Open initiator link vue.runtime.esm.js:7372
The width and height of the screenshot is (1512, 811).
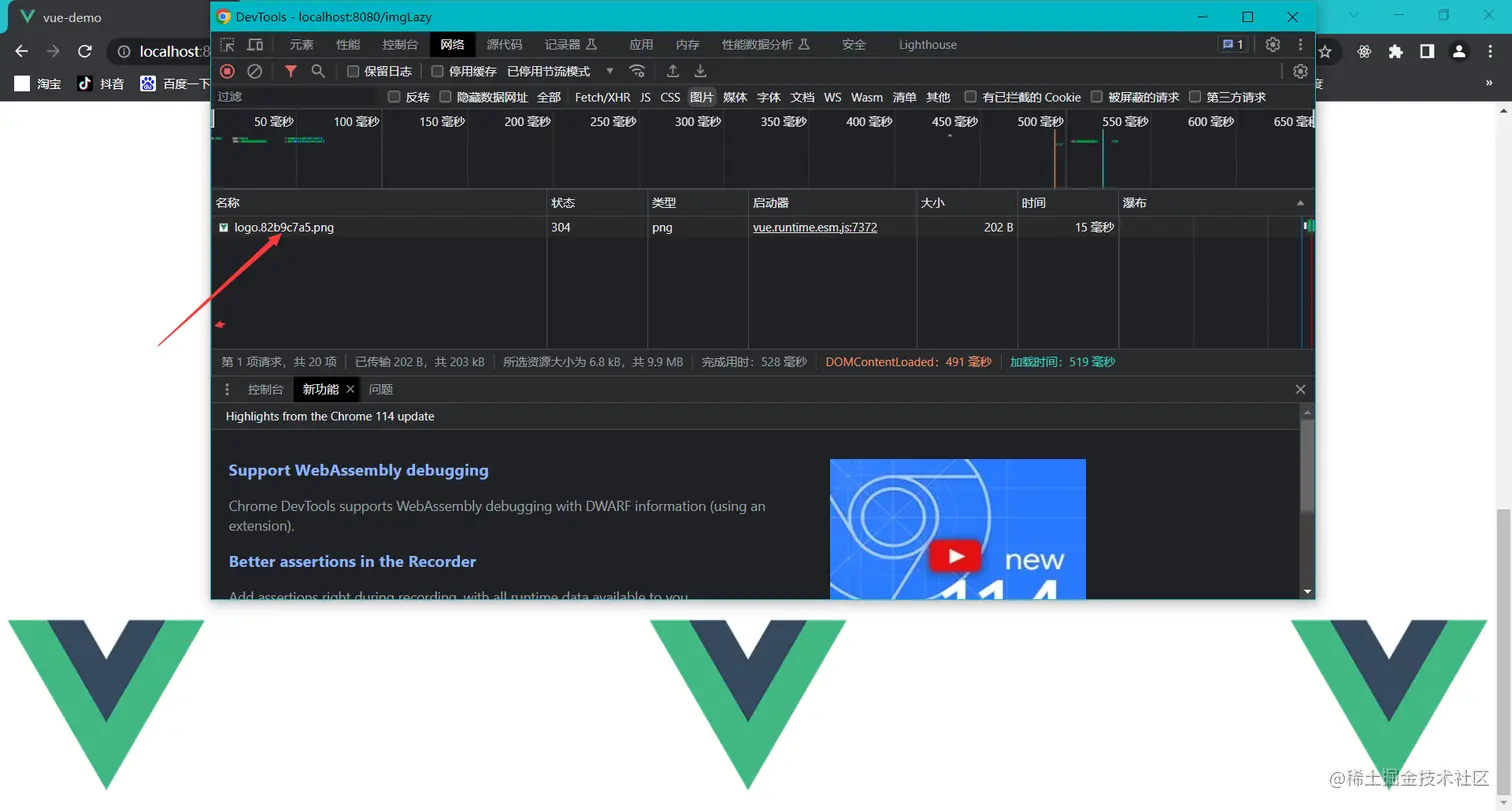click(x=815, y=227)
